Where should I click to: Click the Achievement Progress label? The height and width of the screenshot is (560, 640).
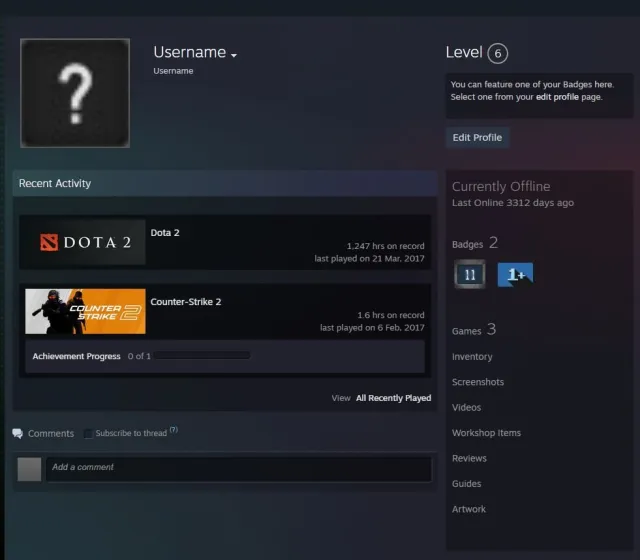click(x=76, y=356)
